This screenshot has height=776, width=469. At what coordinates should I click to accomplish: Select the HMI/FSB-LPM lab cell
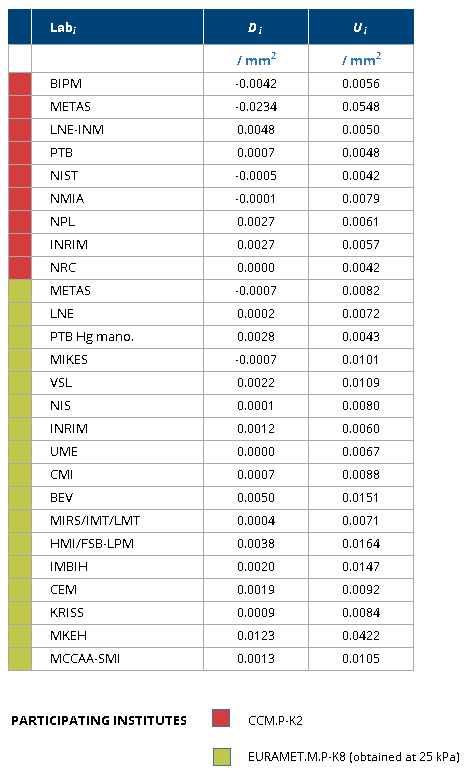(x=117, y=543)
